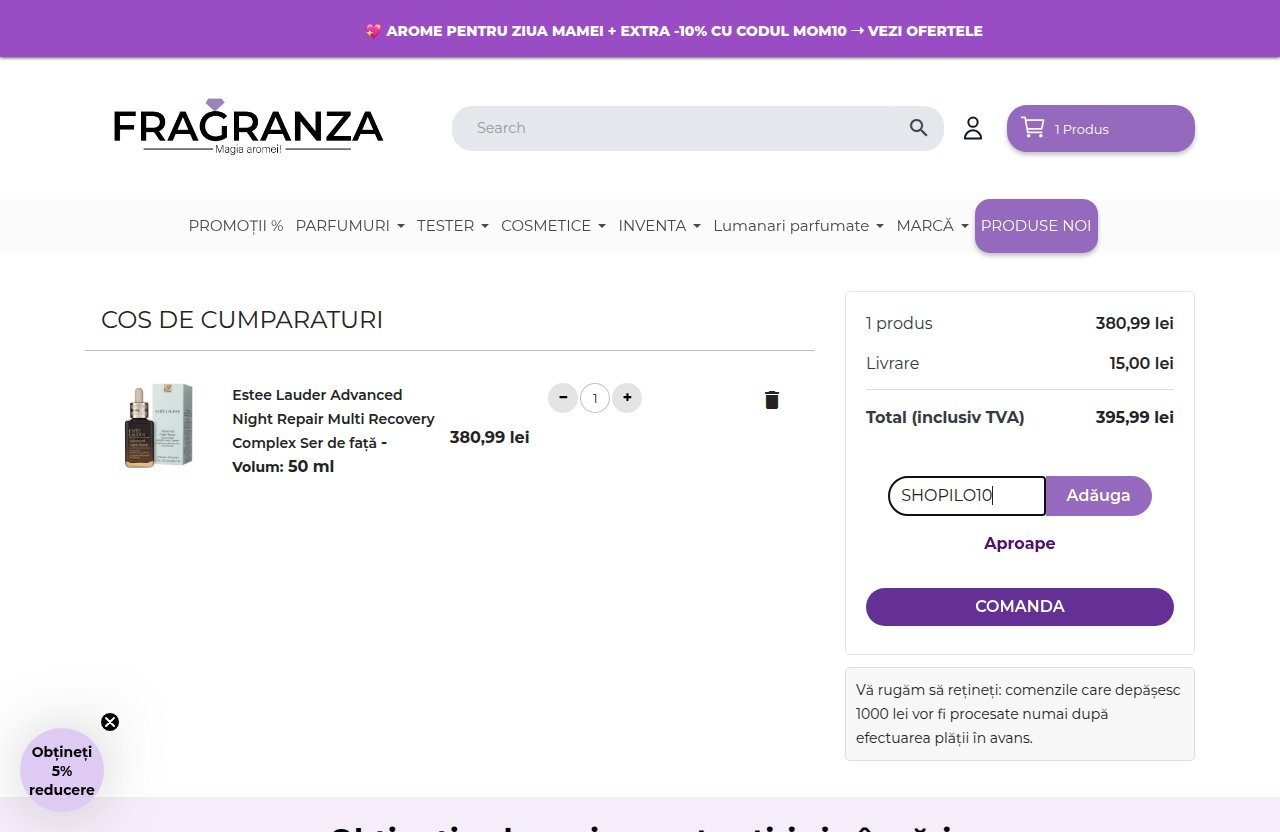This screenshot has height=832, width=1280.
Task: Open the Mother's Day promo banner
Action: pos(674,31)
